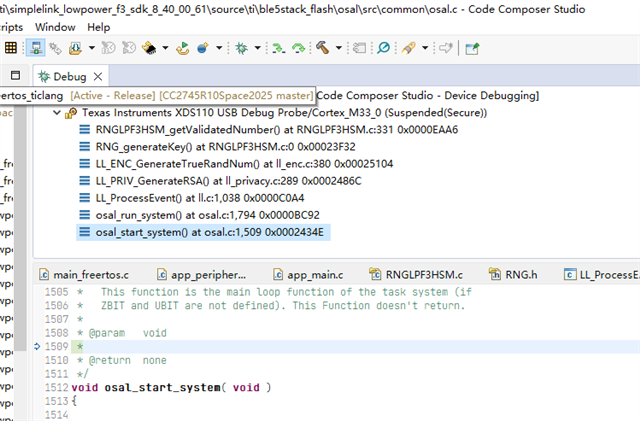The image size is (640, 421).
Task: Close the Debug view tab
Action: point(98,77)
